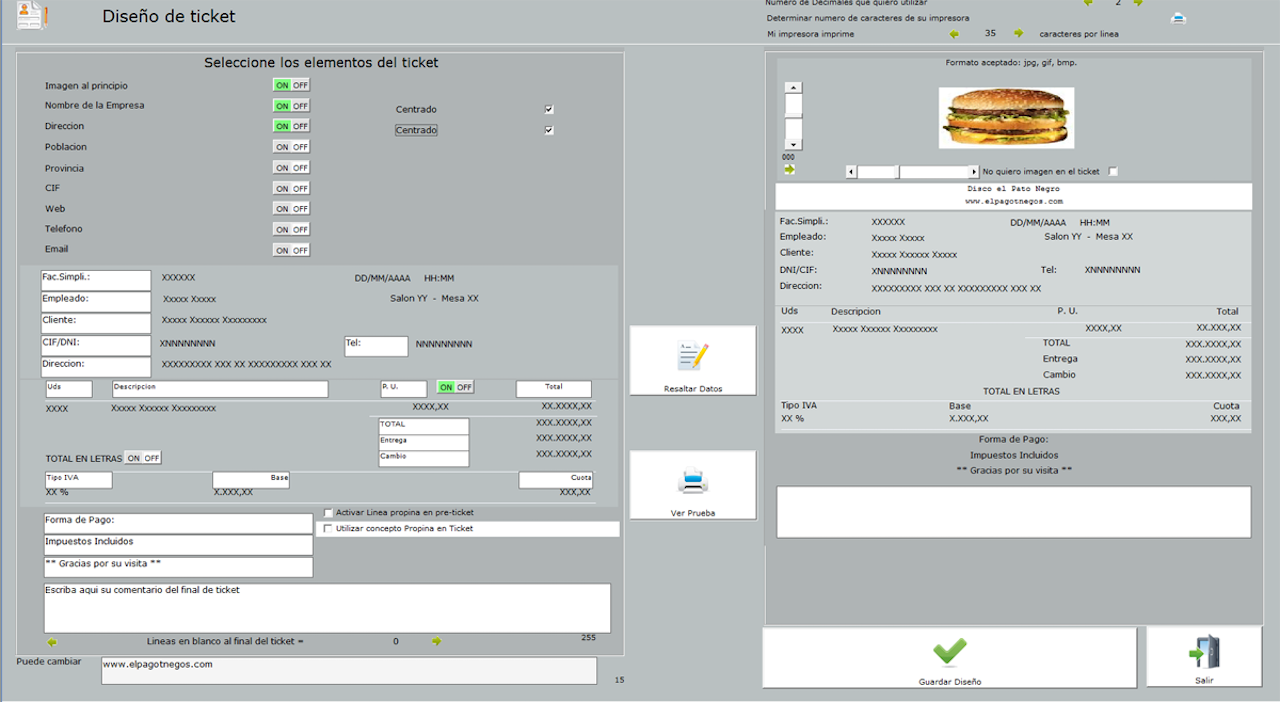The image size is (1280, 702).
Task: Click green arrow below the 000 image counter
Action: [x=789, y=170]
